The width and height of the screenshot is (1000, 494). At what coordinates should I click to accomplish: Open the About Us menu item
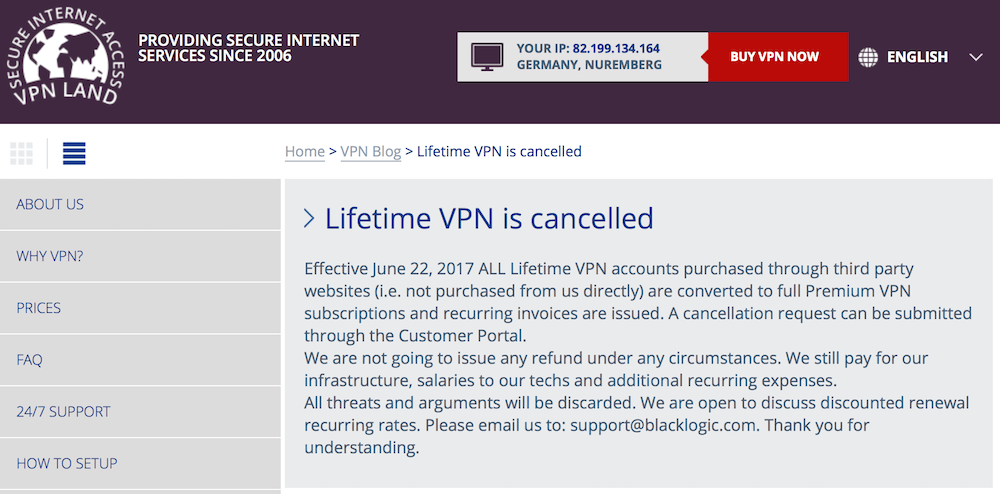click(x=50, y=204)
